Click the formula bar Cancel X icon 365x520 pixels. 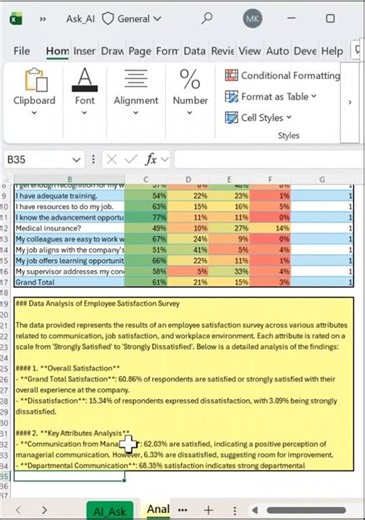point(112,160)
